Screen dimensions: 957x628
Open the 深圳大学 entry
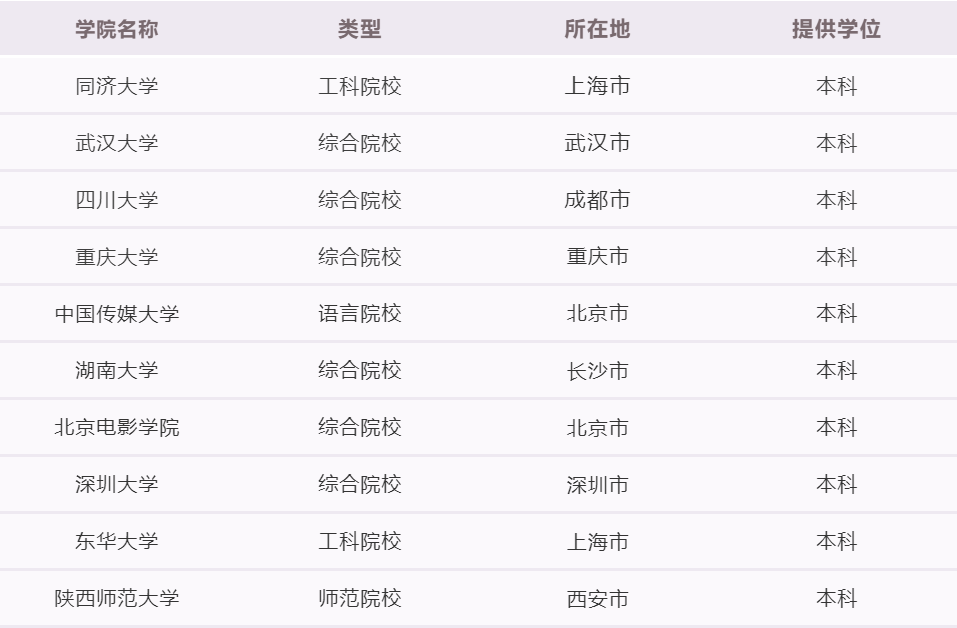117,484
